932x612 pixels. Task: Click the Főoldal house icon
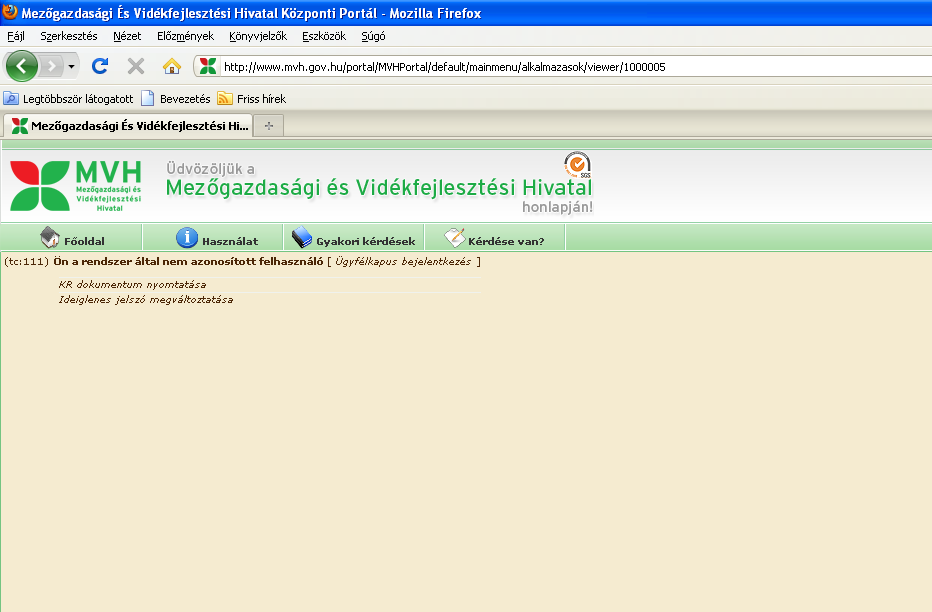50,237
